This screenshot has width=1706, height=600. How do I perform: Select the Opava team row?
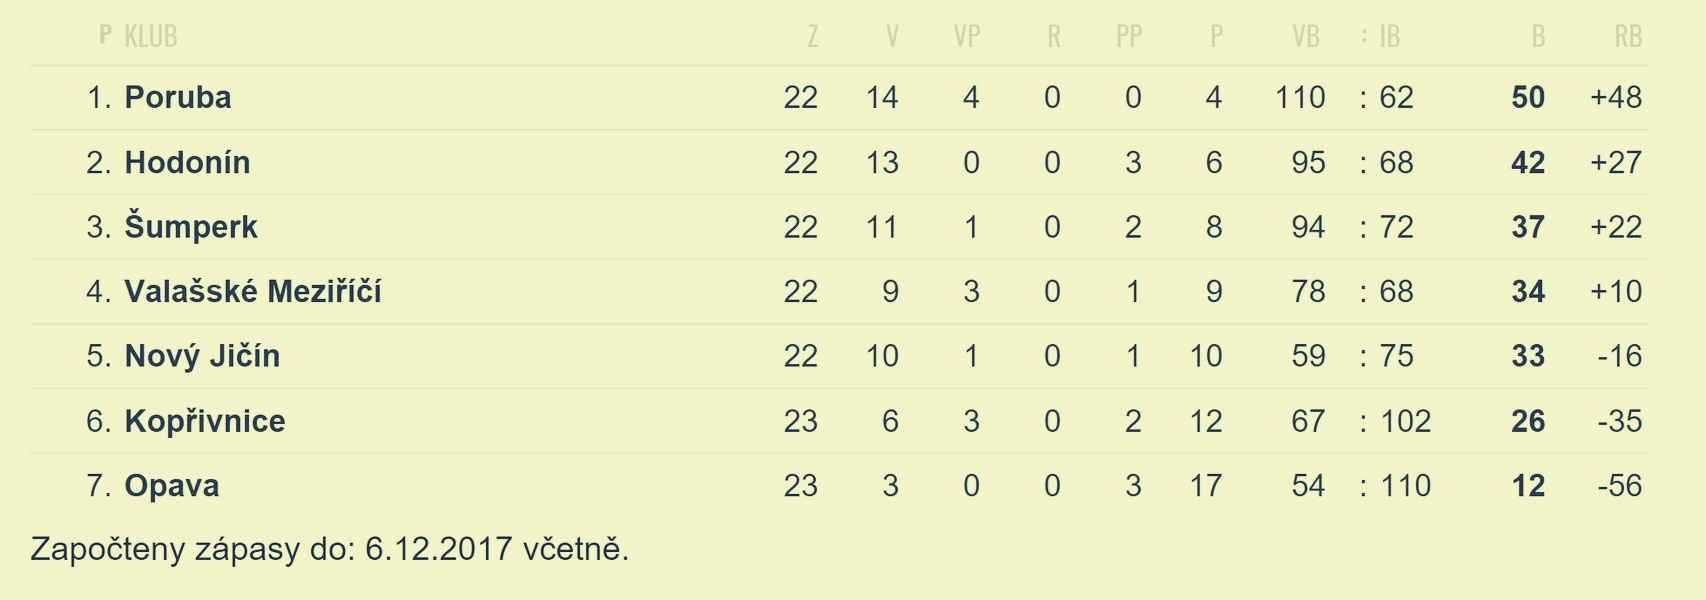839,486
